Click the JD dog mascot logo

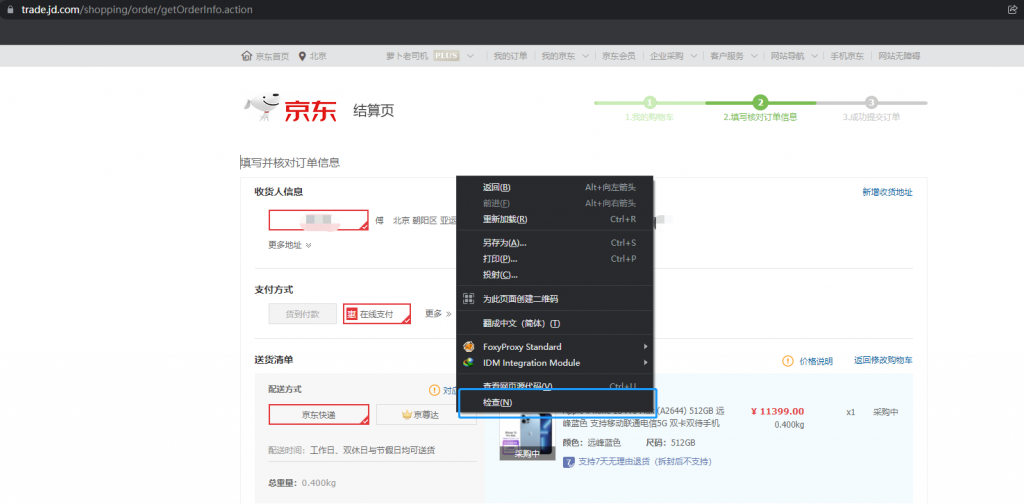(262, 108)
